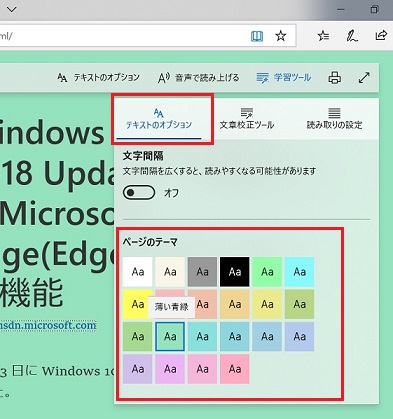Screen dimensions: 393x419
Task: Choose the violet swatch second in bottom row
Action: coord(170,369)
